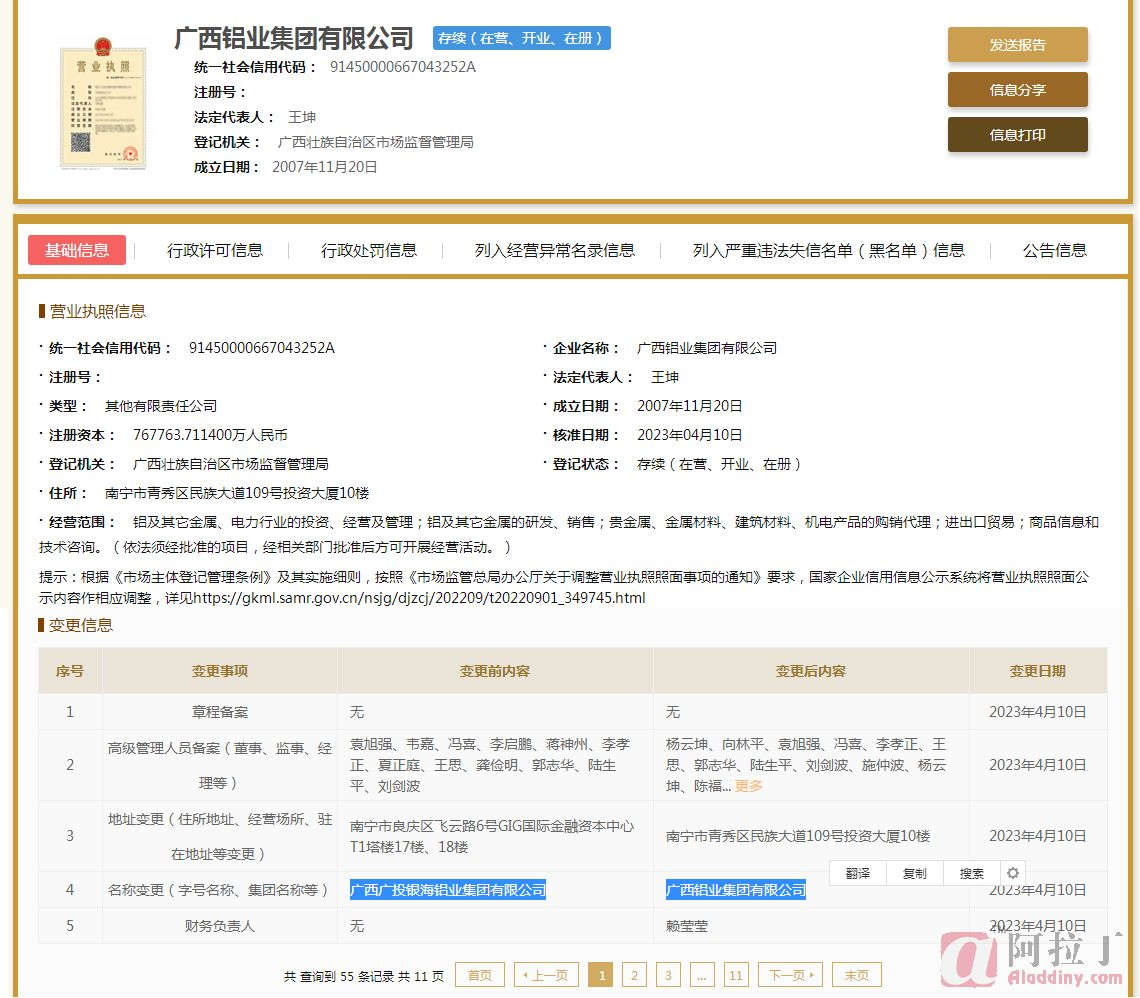Go to page 2 of records

pyautogui.click(x=634, y=975)
